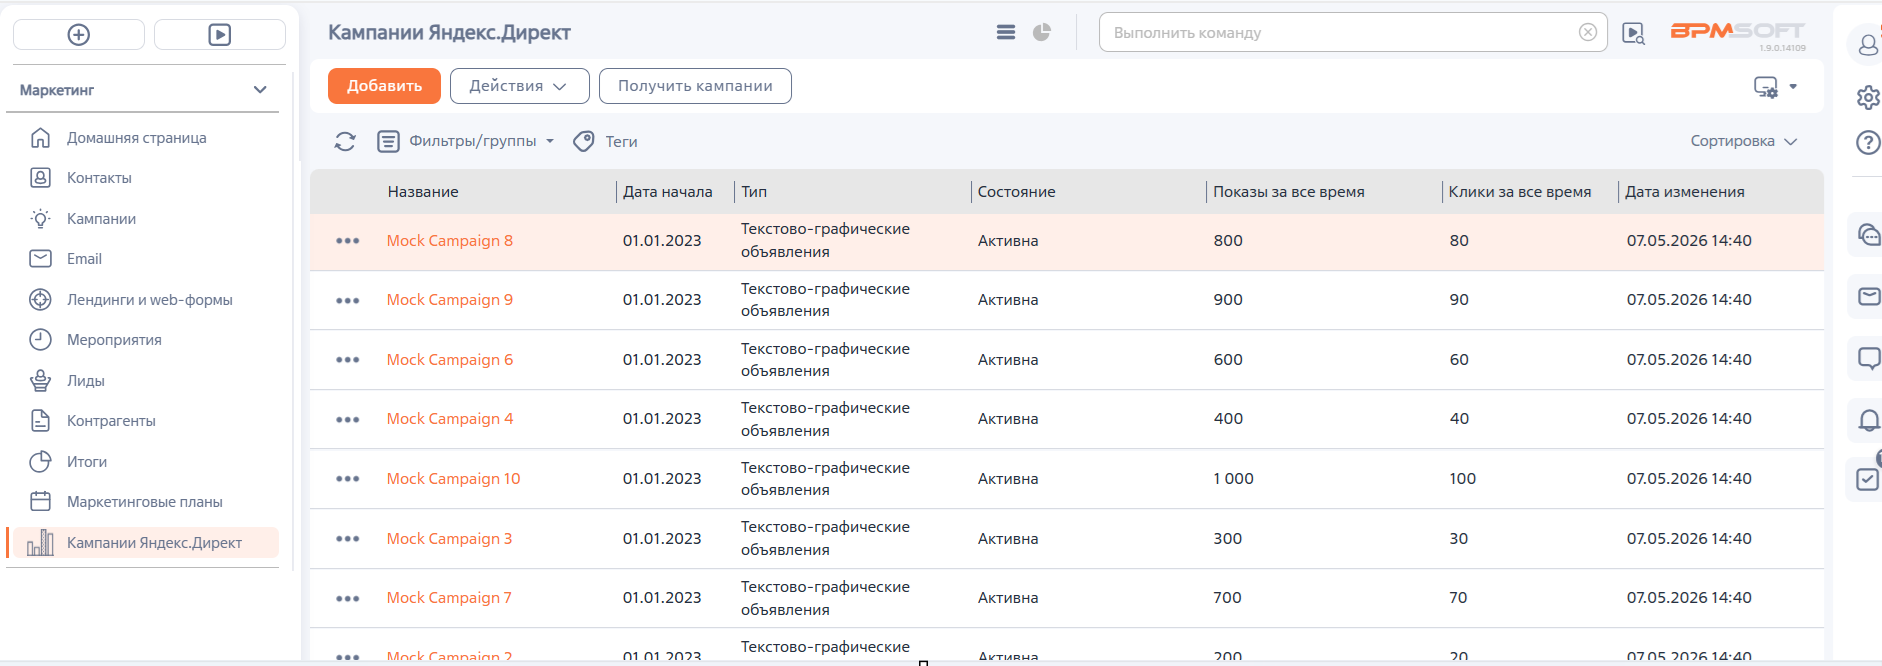This screenshot has width=1882, height=666.
Task: Open the Mock Campaign 8 link
Action: (450, 241)
